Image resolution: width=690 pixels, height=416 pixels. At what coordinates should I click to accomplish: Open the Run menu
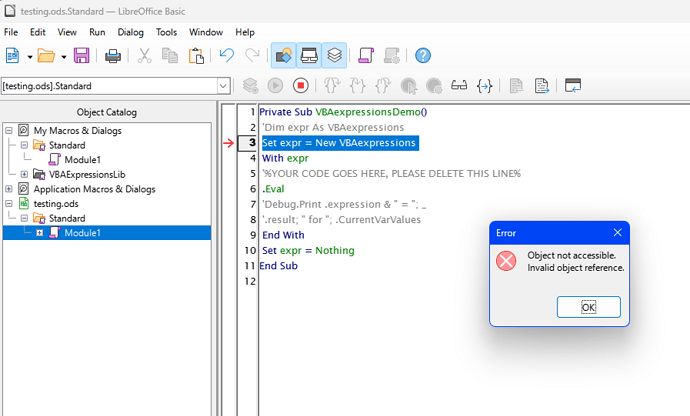pos(97,32)
